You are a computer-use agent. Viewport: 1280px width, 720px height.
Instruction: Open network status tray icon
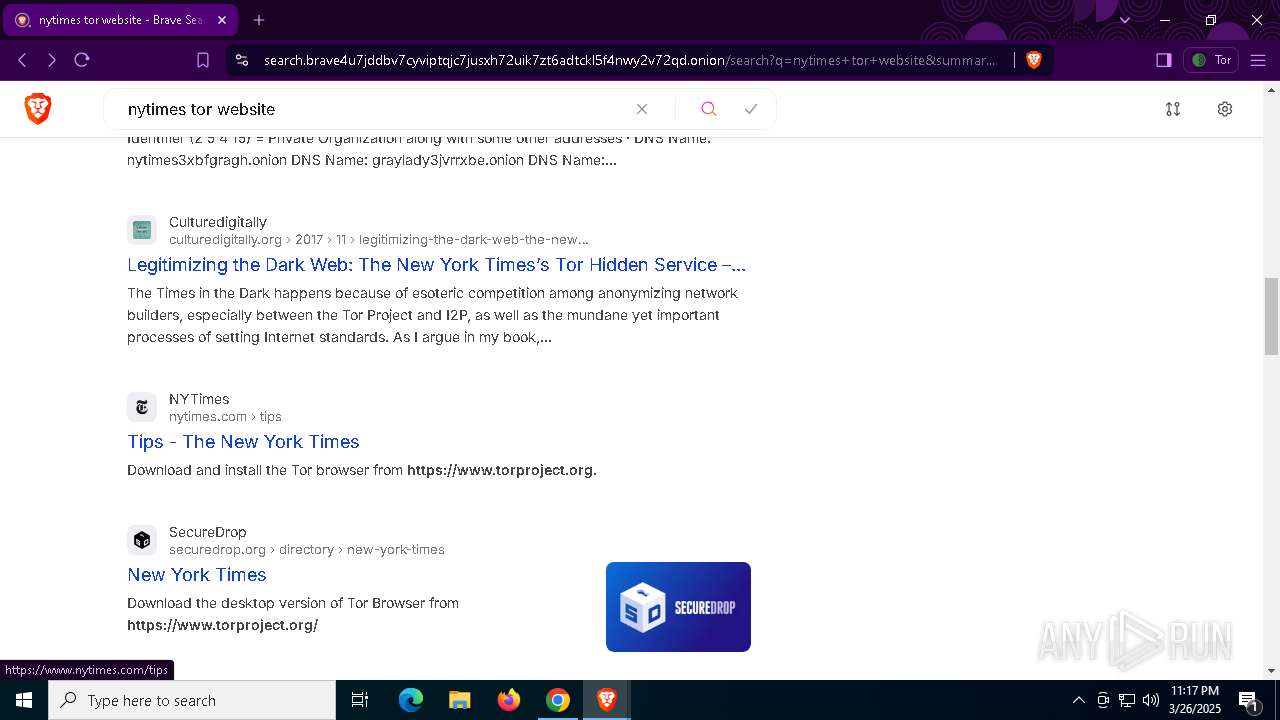1127,700
